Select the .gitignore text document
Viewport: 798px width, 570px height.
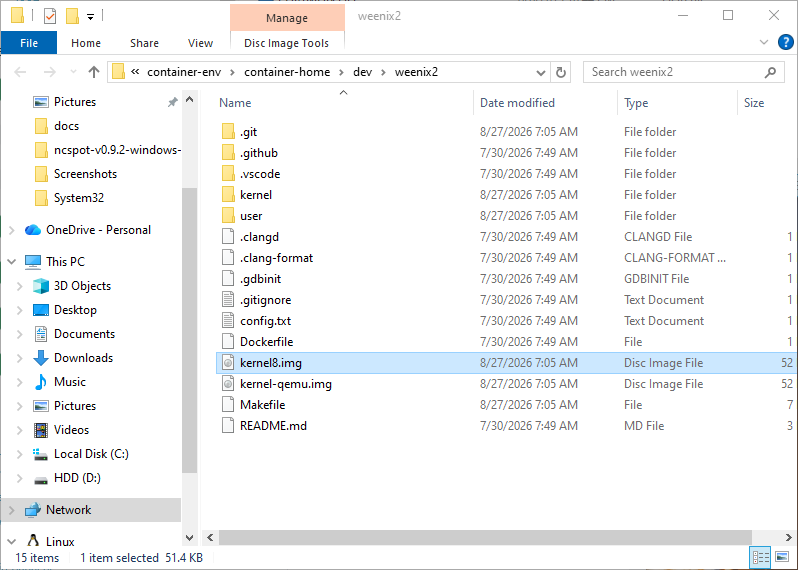coord(266,300)
